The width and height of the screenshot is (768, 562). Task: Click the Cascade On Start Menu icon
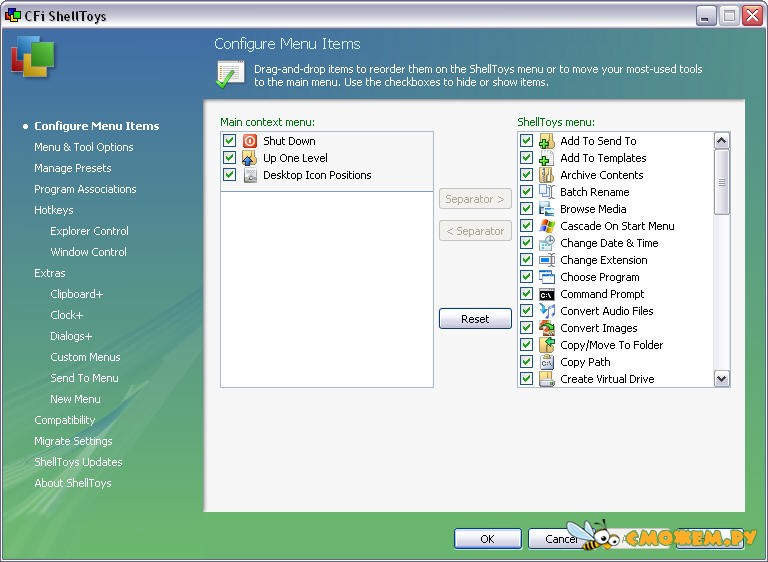click(547, 226)
